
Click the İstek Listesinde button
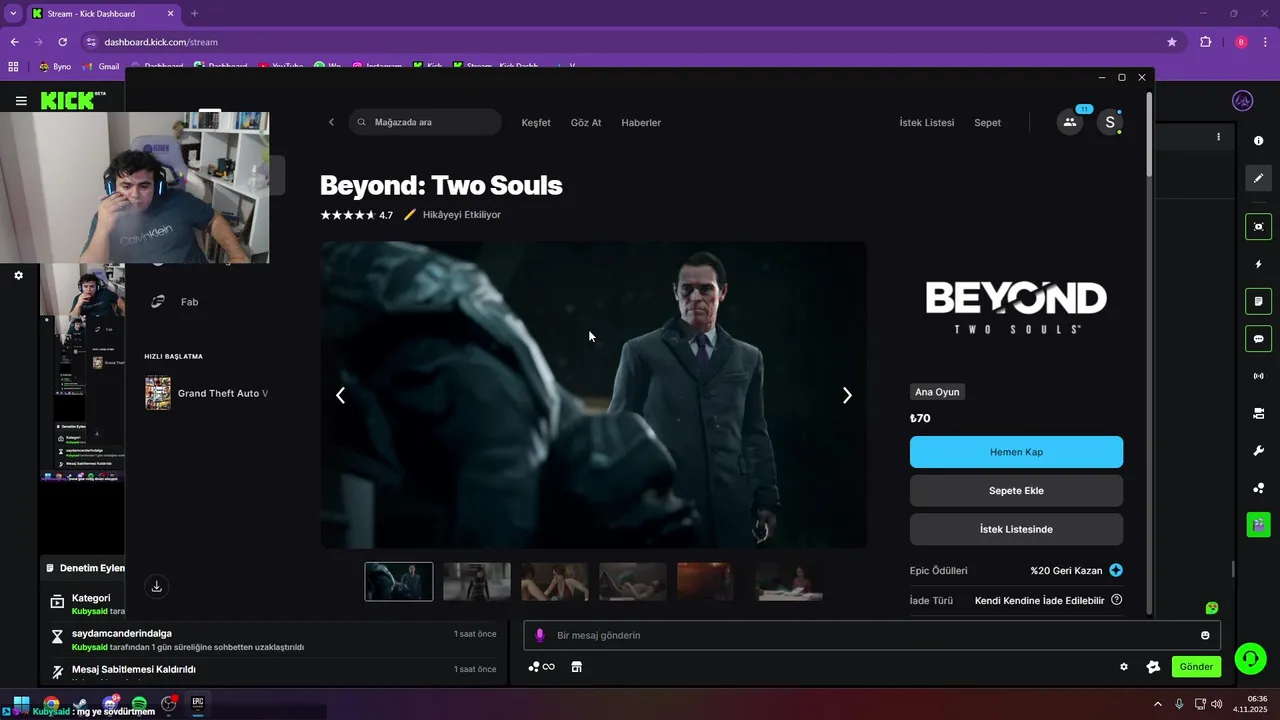coord(1016,529)
